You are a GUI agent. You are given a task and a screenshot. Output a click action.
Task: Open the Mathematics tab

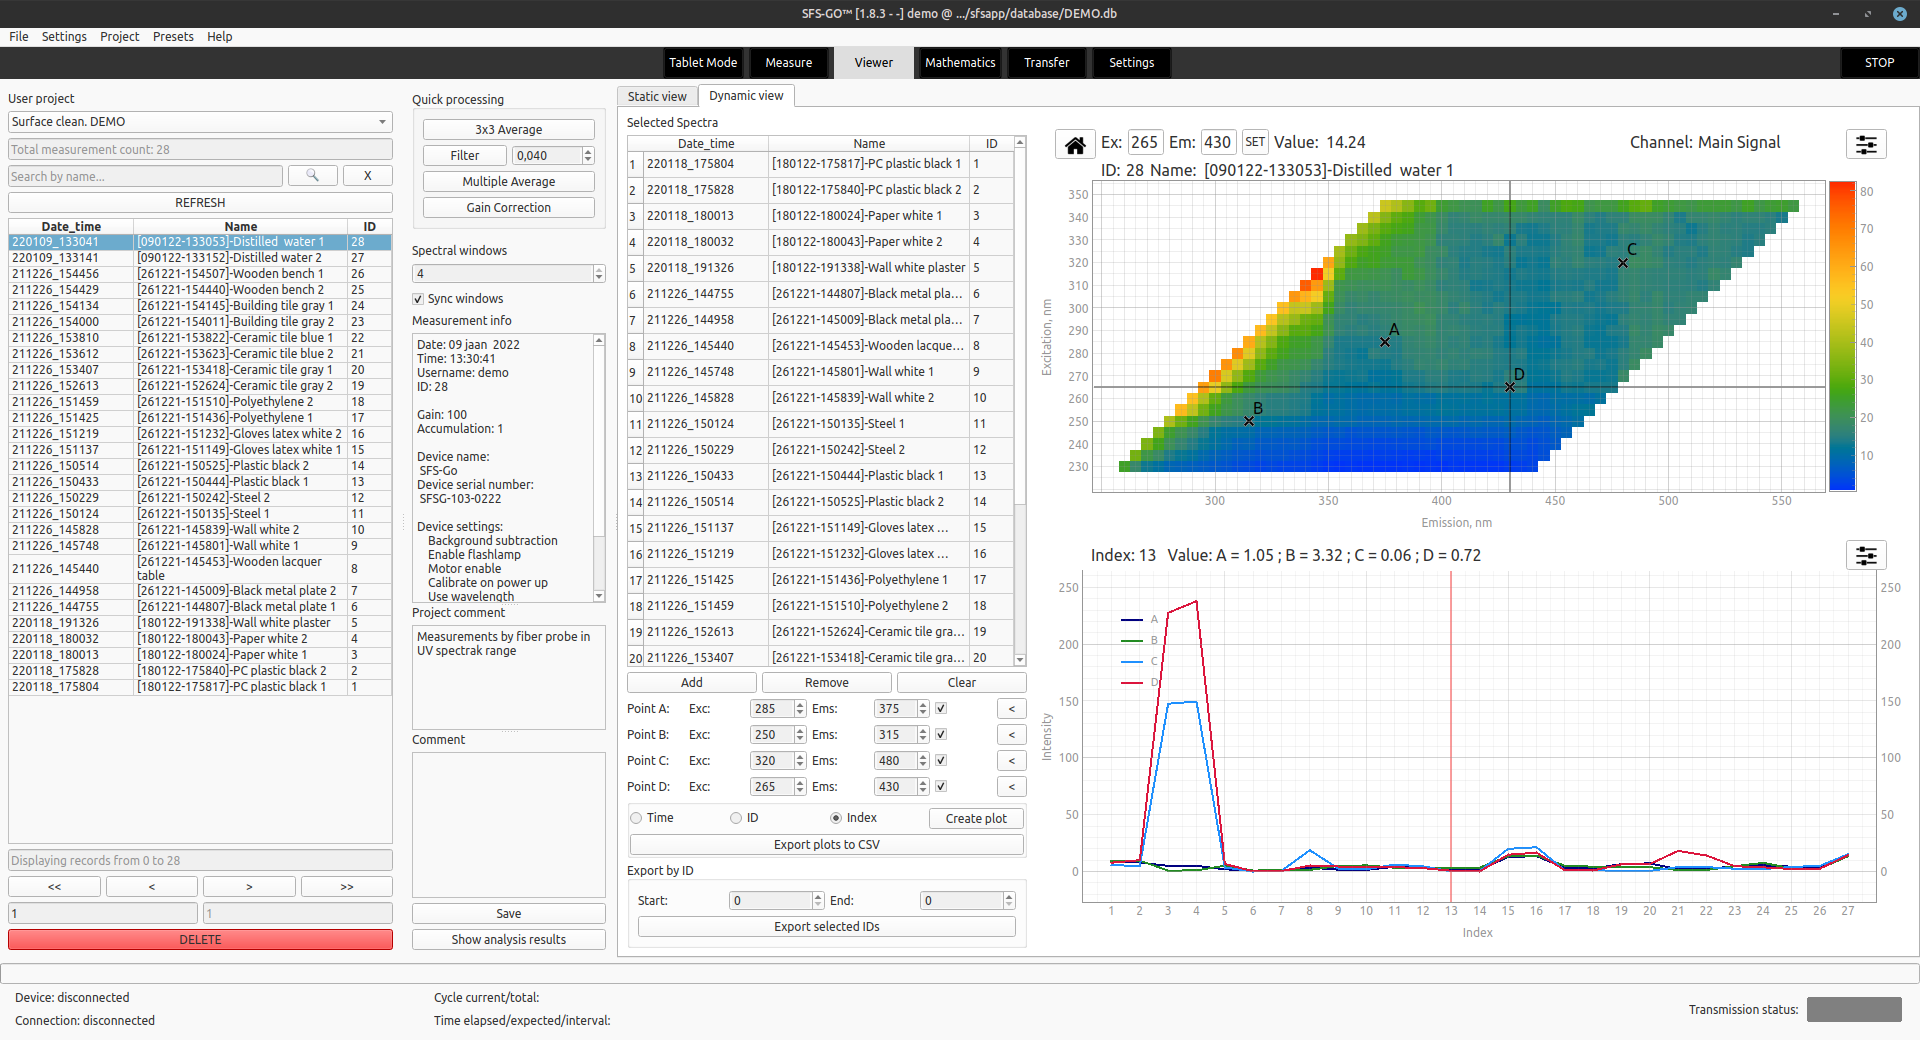click(x=959, y=62)
